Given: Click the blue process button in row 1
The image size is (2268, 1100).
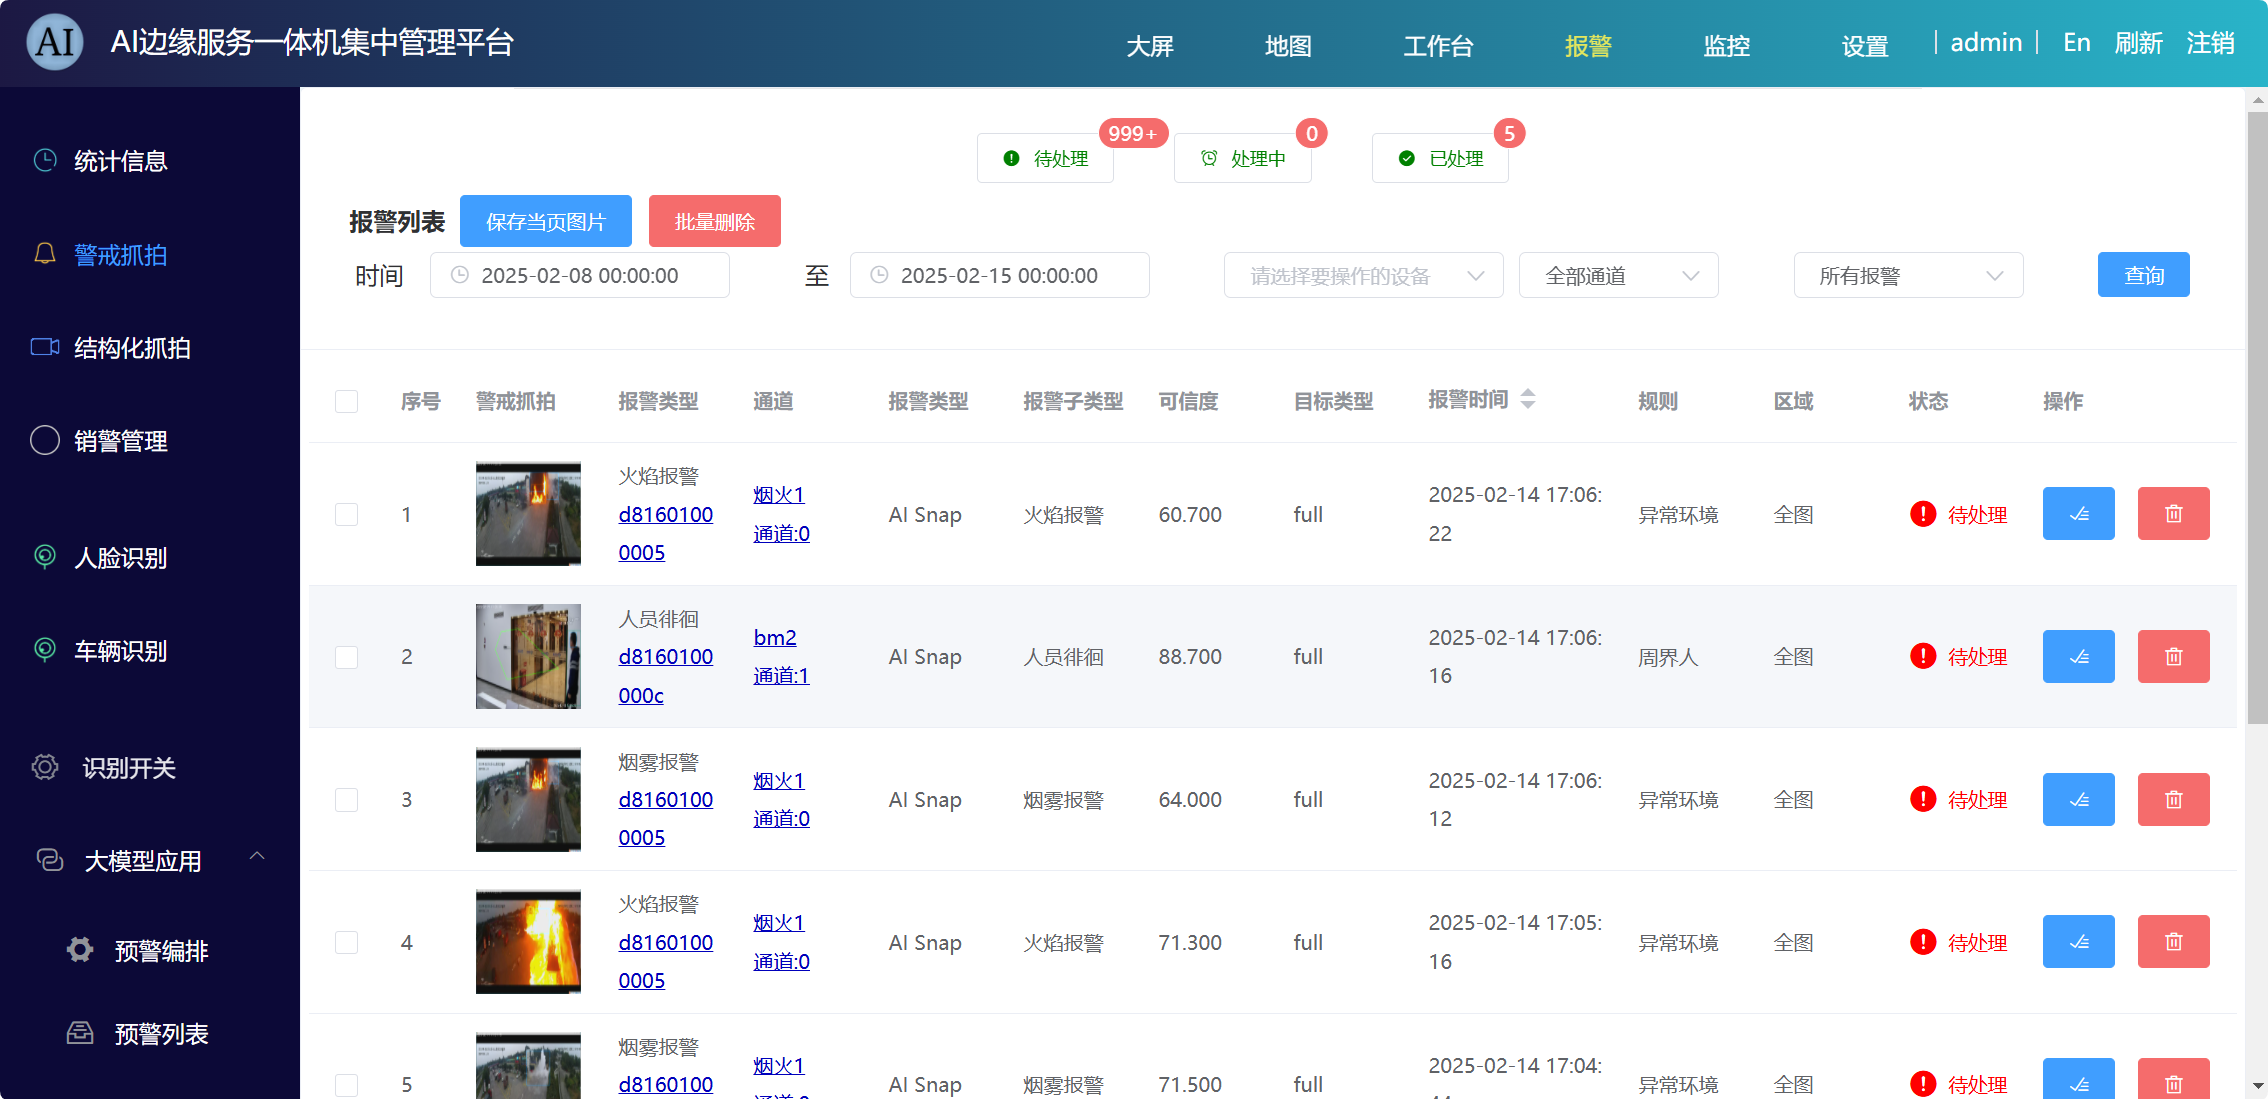Looking at the screenshot, I should [2078, 514].
